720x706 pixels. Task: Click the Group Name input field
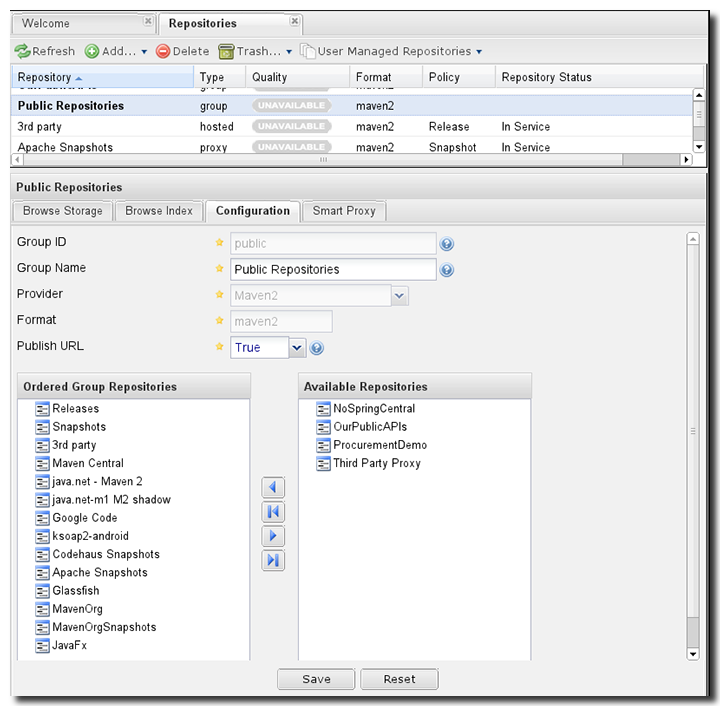[333, 269]
